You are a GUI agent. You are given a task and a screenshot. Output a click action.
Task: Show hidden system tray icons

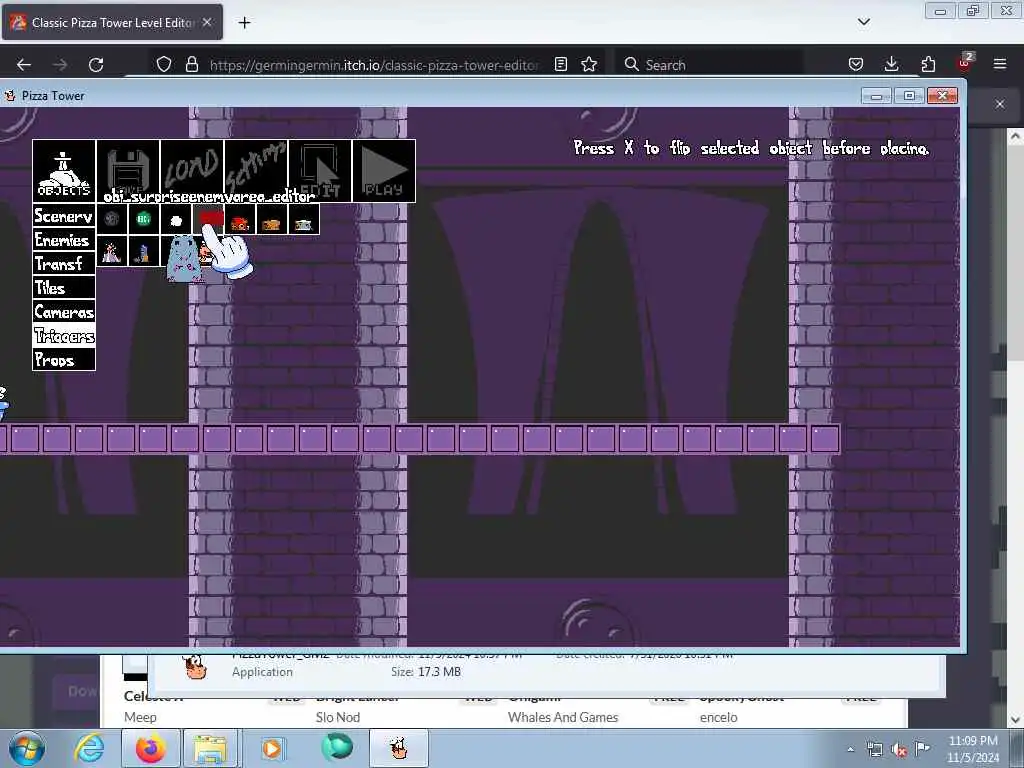[850, 749]
